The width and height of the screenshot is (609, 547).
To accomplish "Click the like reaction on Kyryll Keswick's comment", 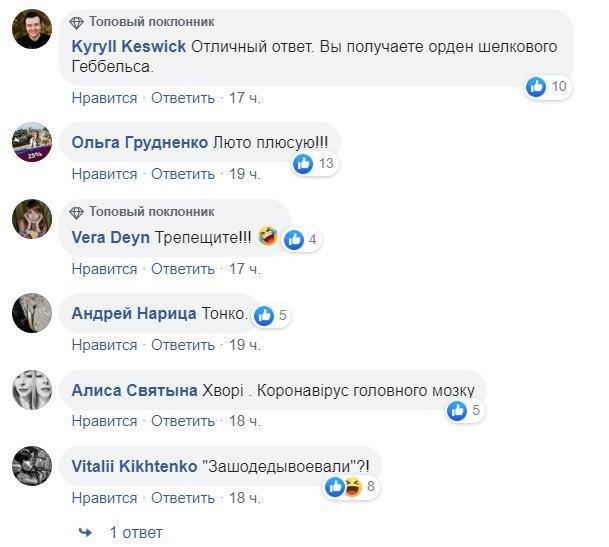I will [x=537, y=87].
